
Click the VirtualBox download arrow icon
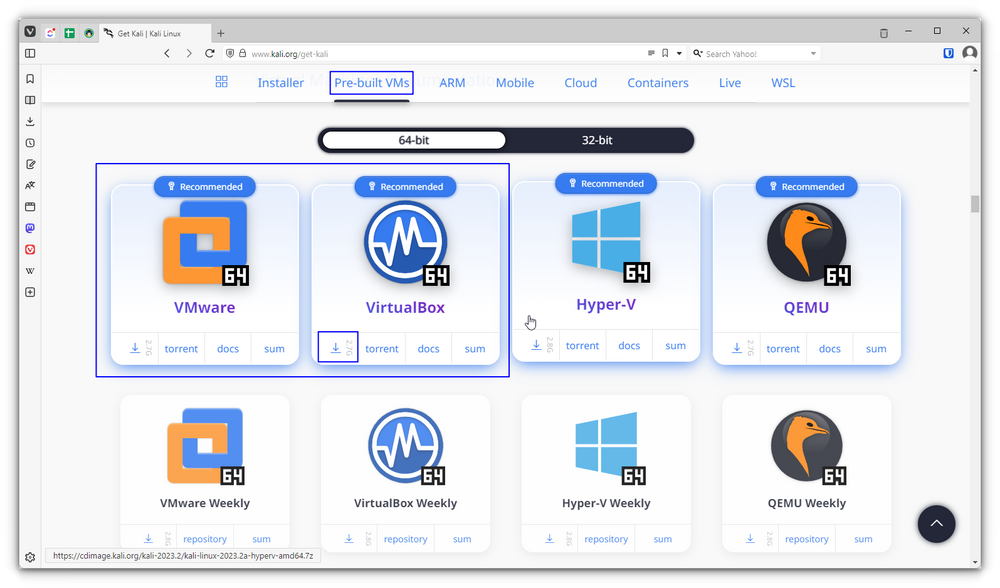[x=336, y=348]
